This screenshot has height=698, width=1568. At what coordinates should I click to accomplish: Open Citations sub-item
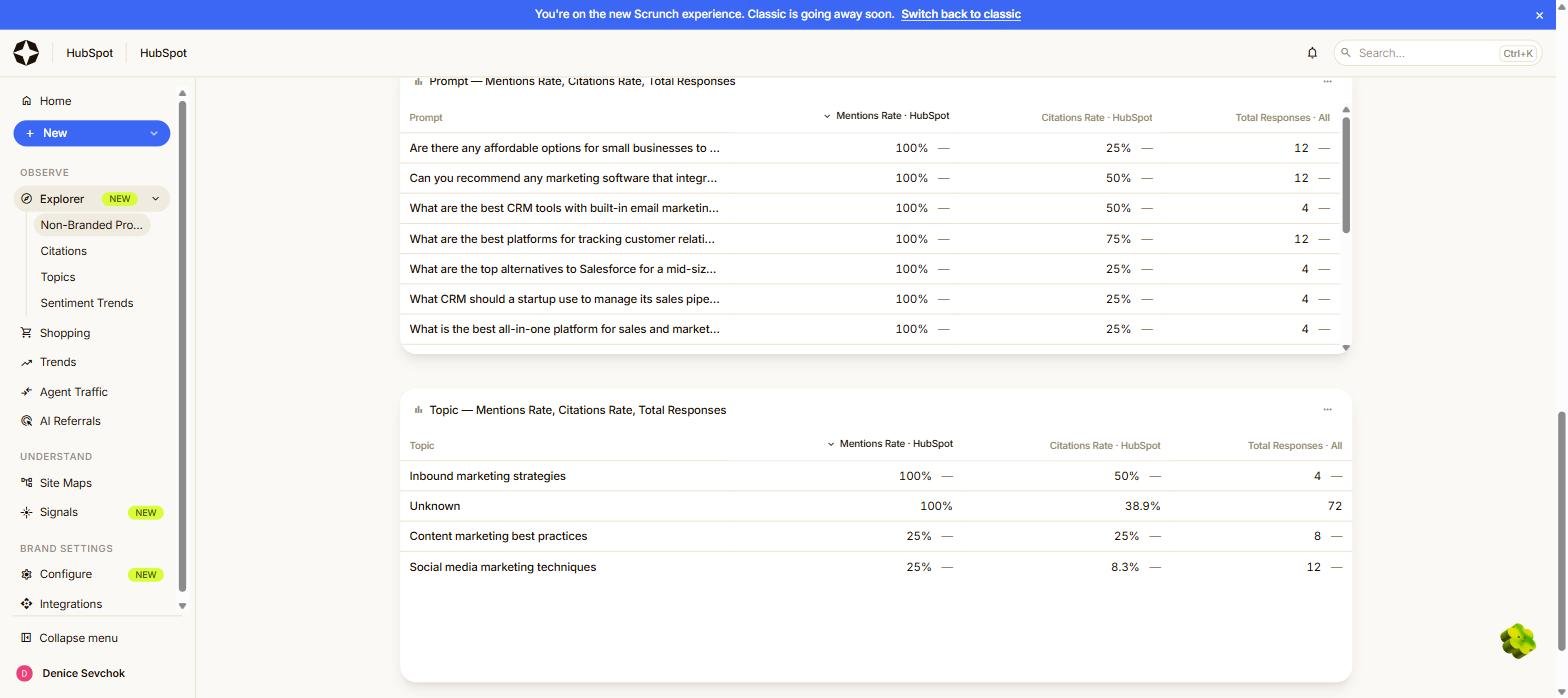point(63,251)
